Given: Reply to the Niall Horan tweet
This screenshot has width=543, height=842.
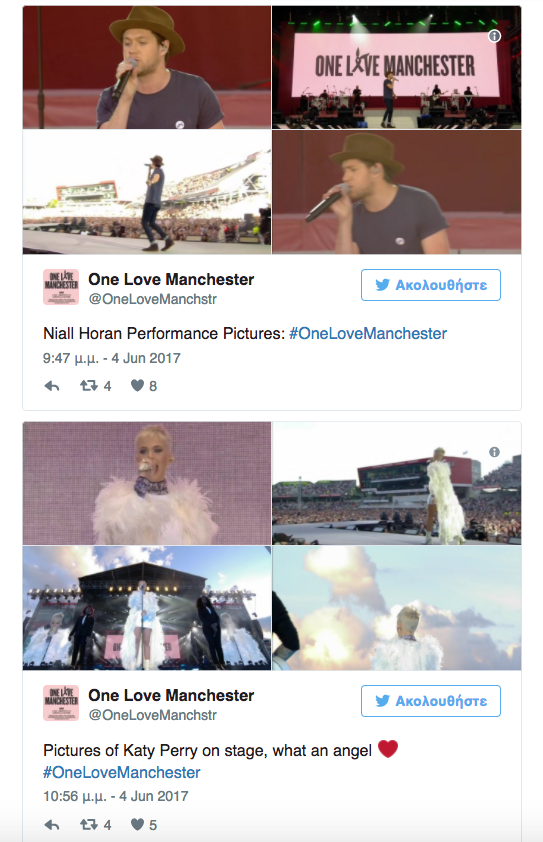Looking at the screenshot, I should 52,386.
